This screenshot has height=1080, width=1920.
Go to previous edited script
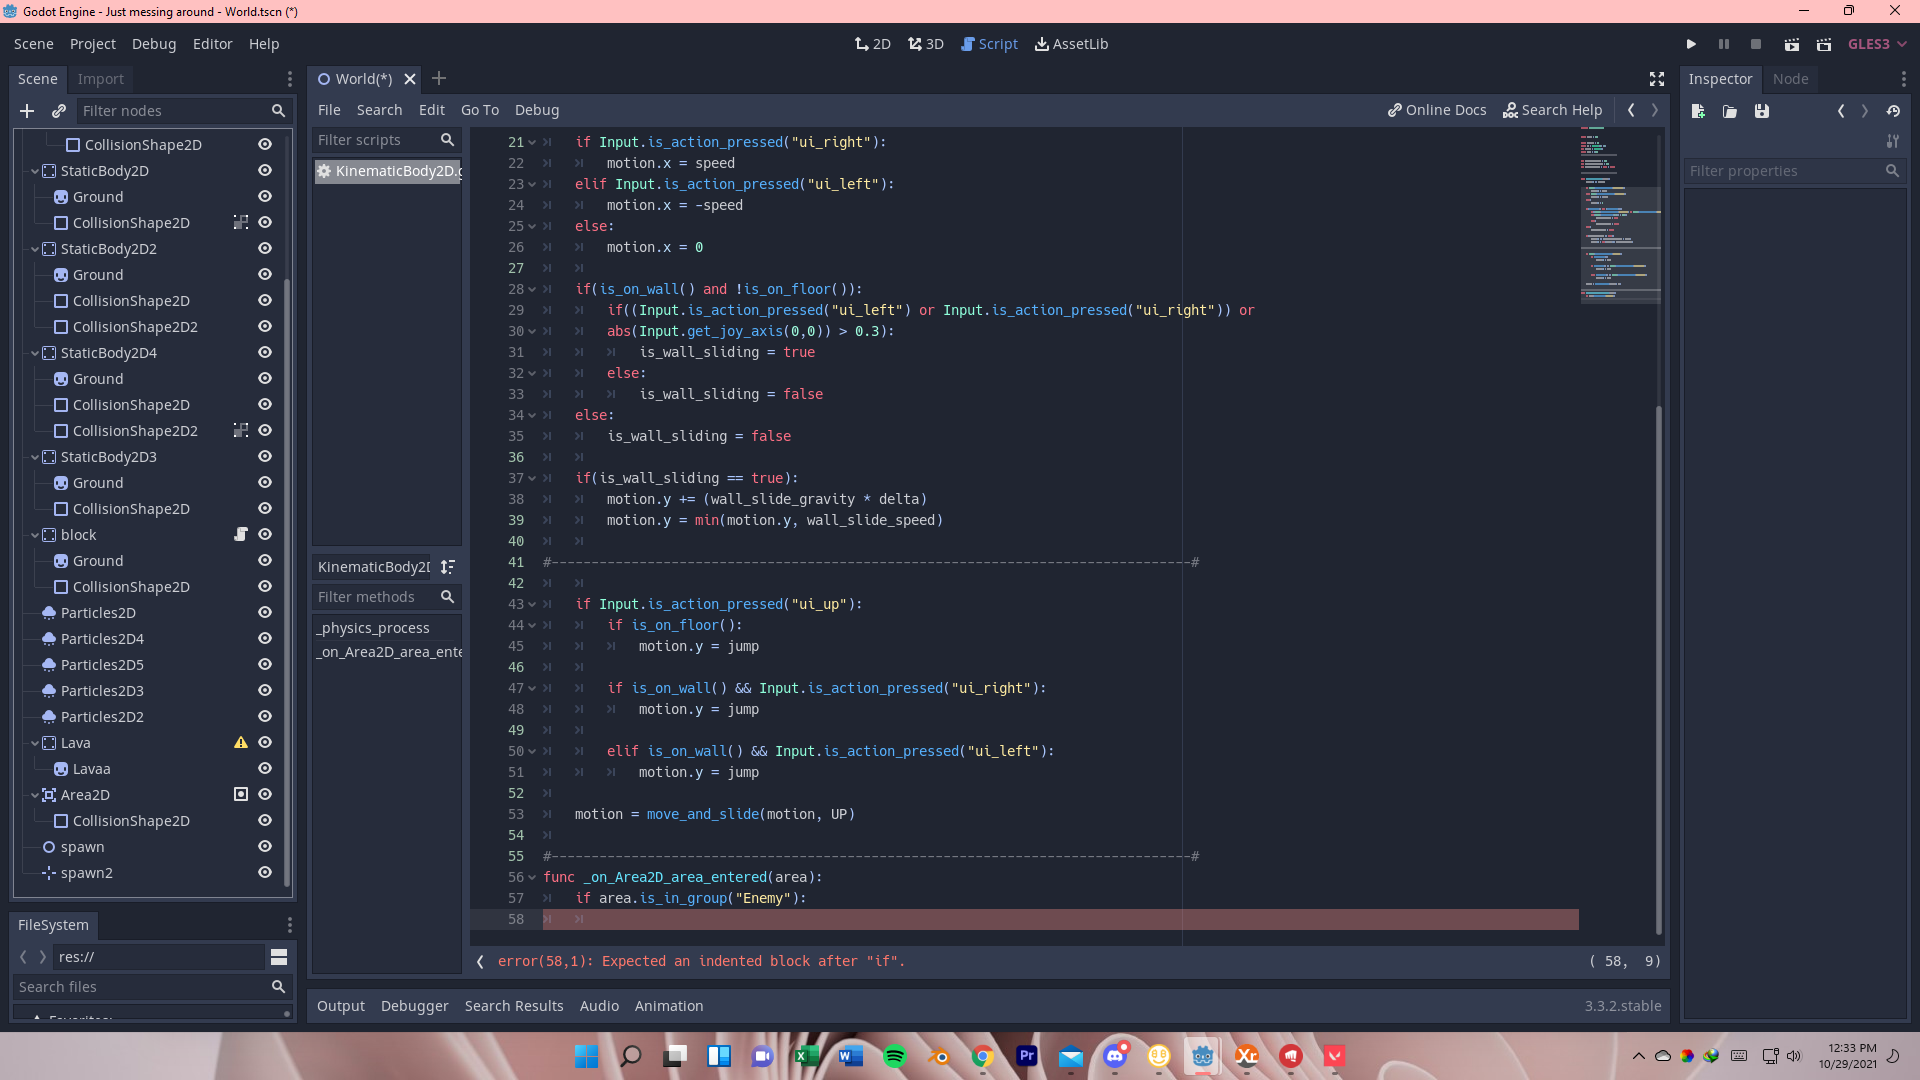(x=1631, y=110)
